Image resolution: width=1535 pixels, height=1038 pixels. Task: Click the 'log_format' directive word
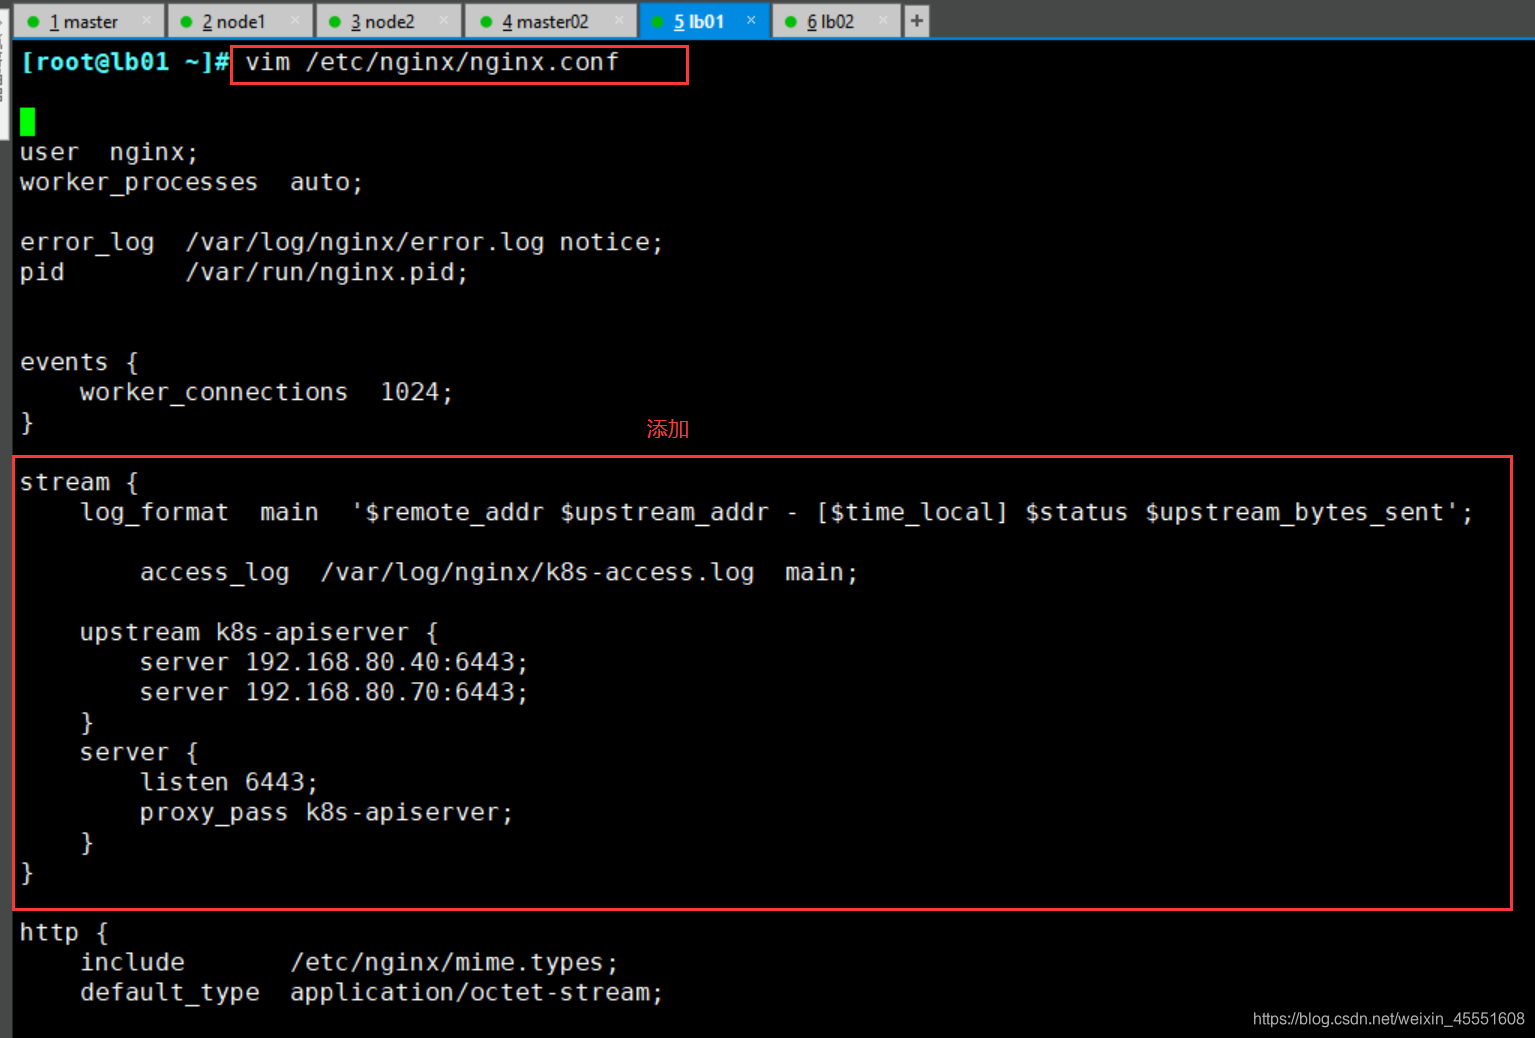coord(154,513)
